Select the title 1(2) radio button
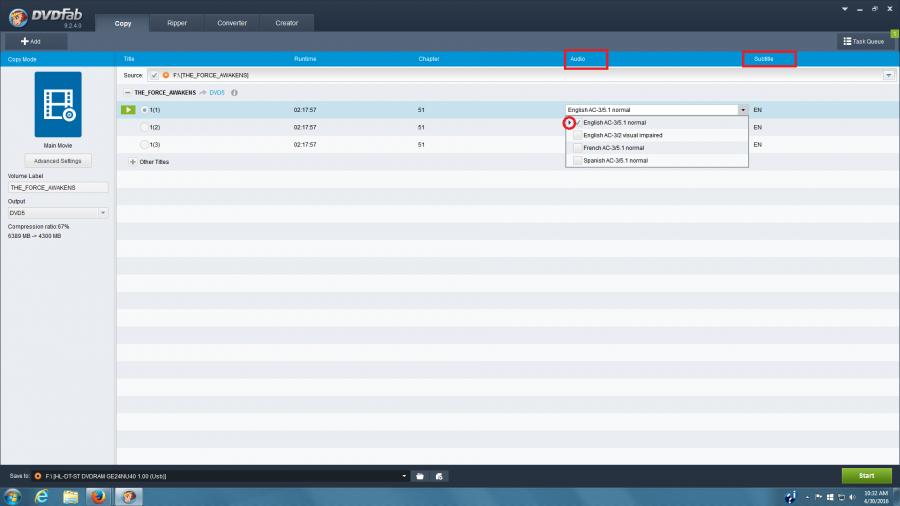900x506 pixels. pyautogui.click(x=144, y=127)
